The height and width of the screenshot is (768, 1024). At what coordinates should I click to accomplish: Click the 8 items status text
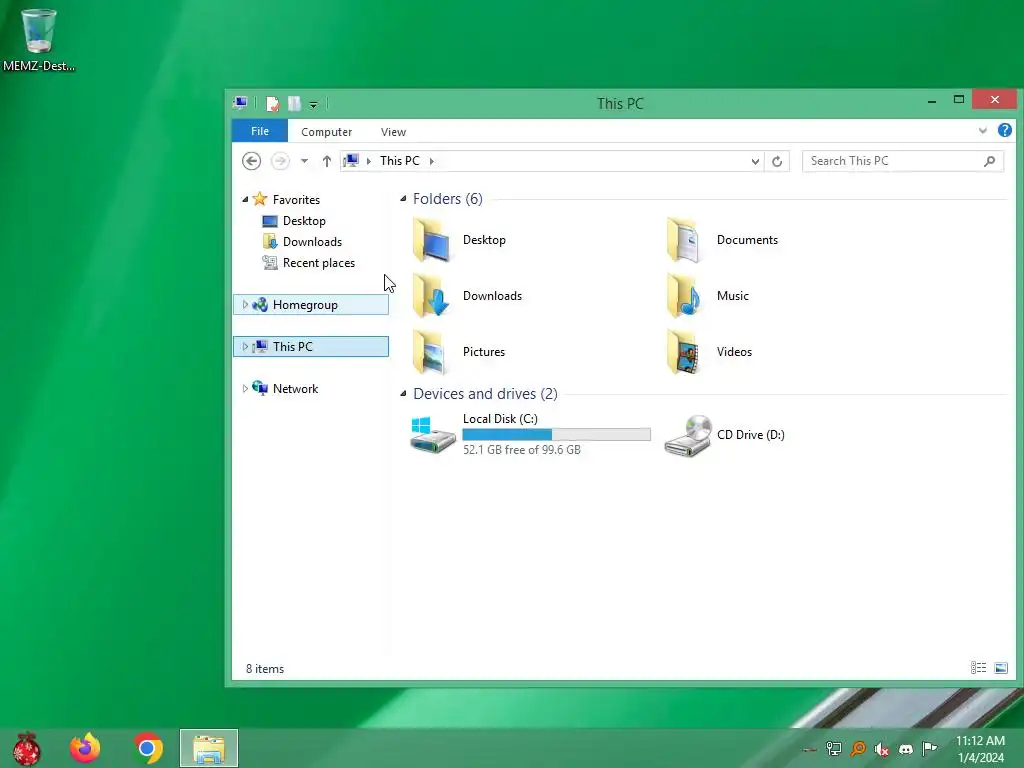click(x=264, y=669)
